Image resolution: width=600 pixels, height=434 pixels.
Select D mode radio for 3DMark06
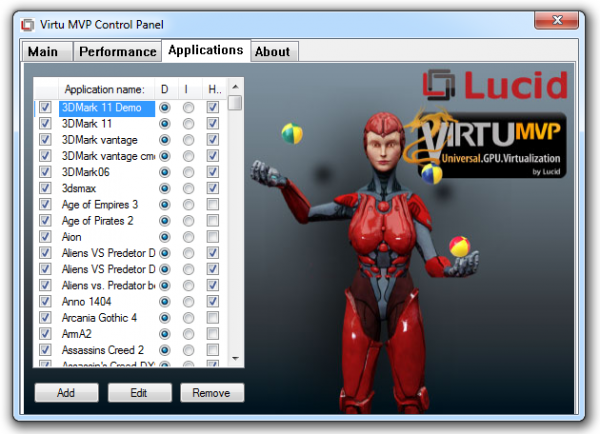[x=165, y=172]
